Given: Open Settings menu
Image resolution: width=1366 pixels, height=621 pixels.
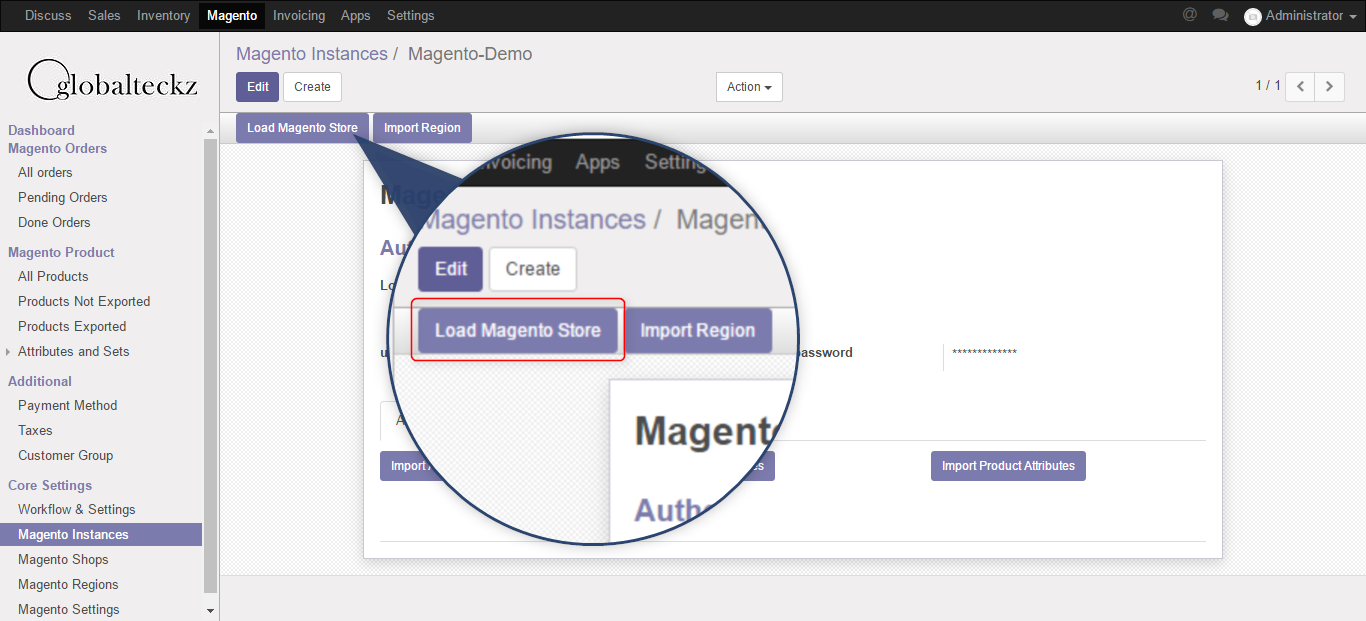Looking at the screenshot, I should pos(410,15).
